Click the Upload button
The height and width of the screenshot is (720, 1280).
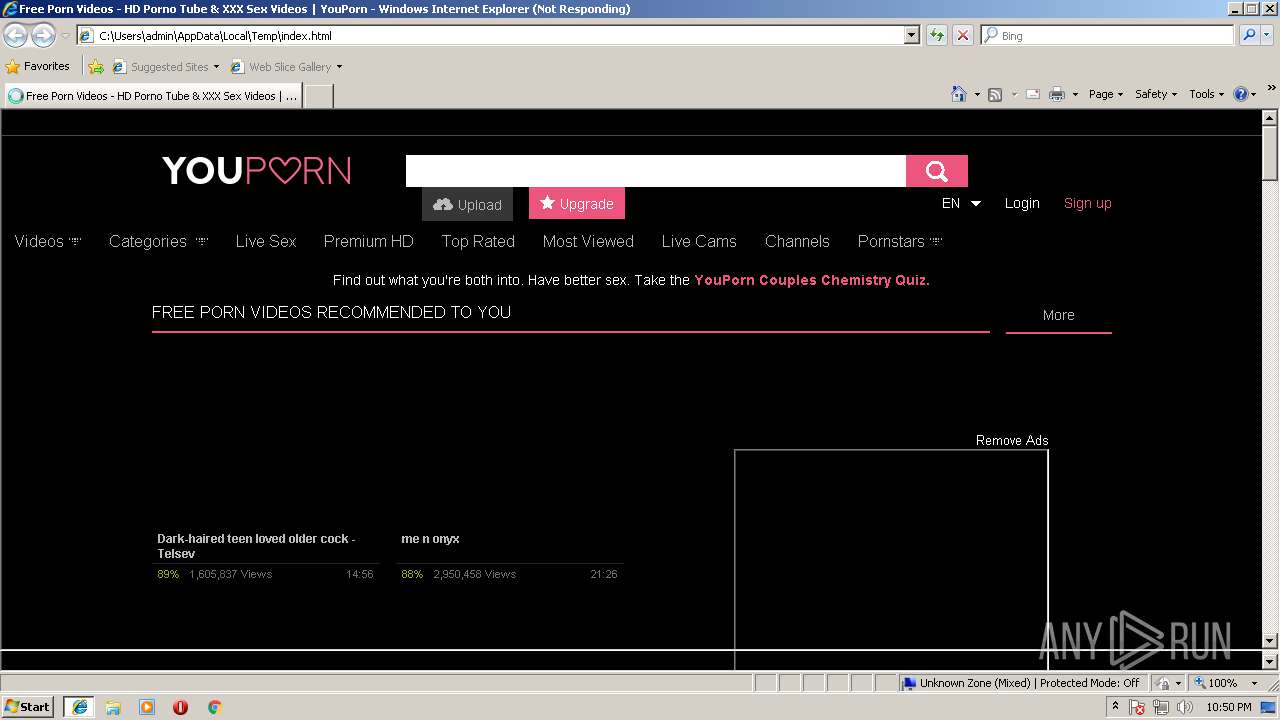tap(467, 204)
